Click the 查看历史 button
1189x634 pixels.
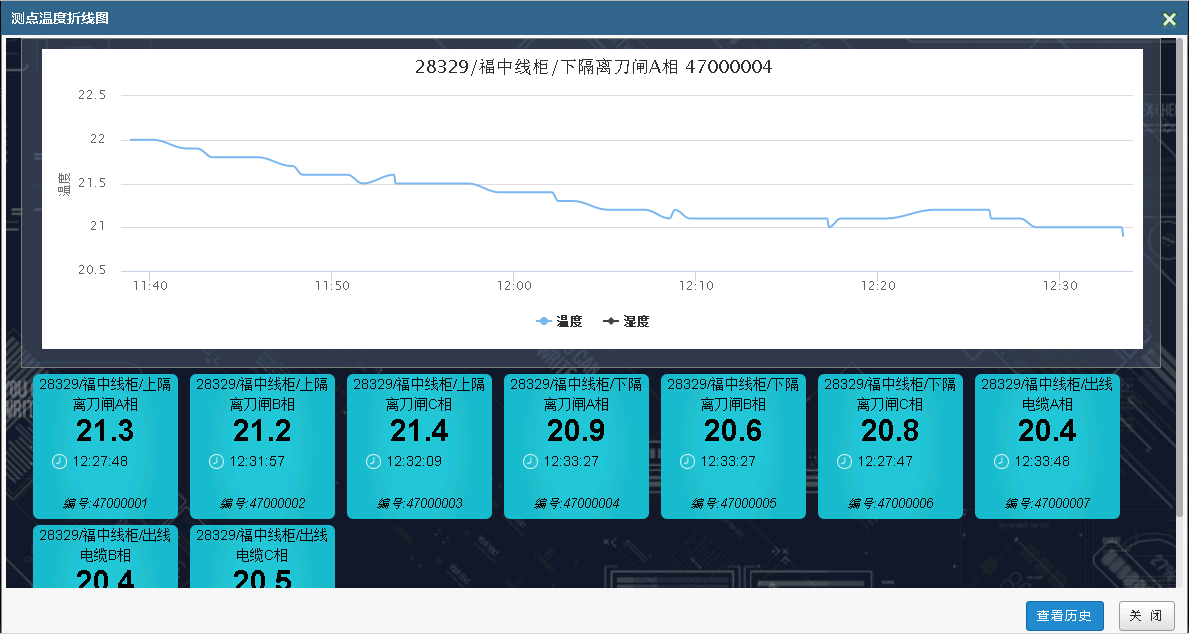pos(1065,616)
